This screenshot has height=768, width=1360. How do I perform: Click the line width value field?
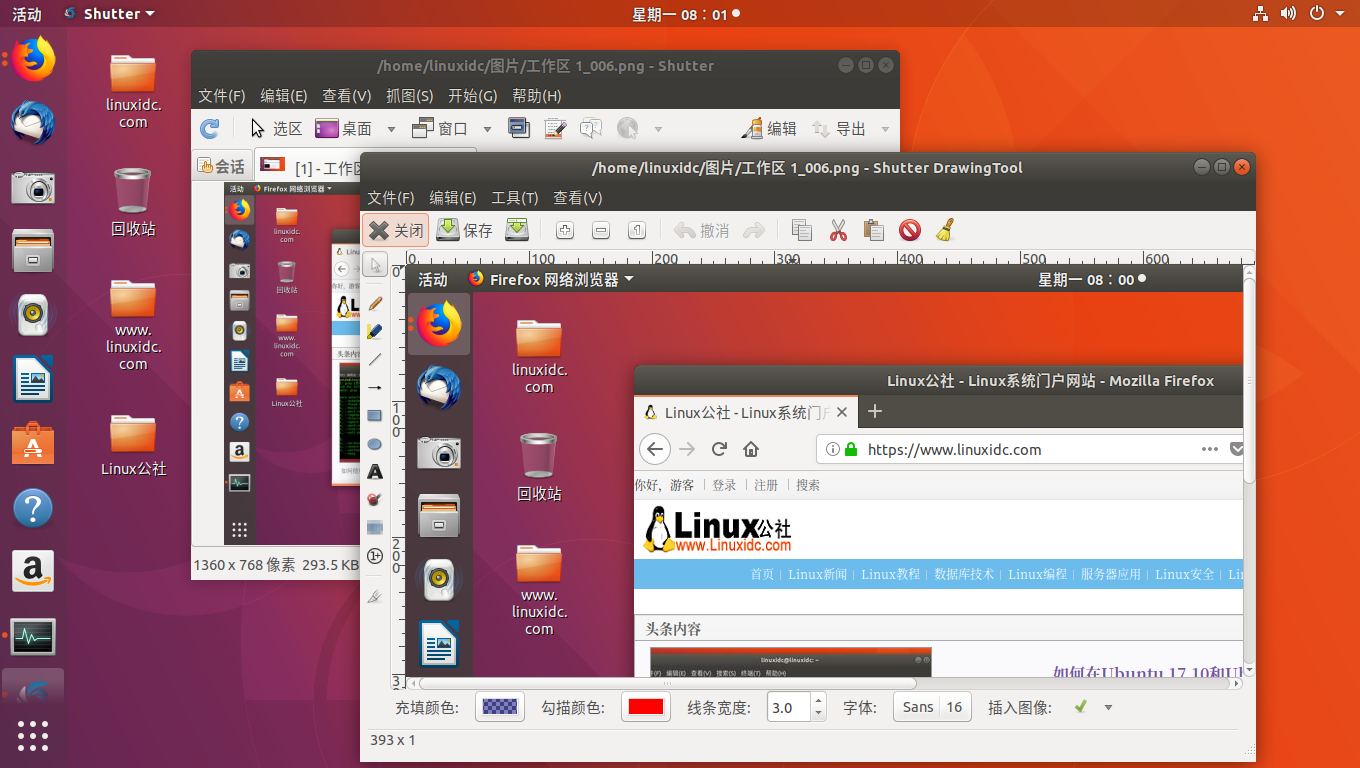click(x=789, y=707)
